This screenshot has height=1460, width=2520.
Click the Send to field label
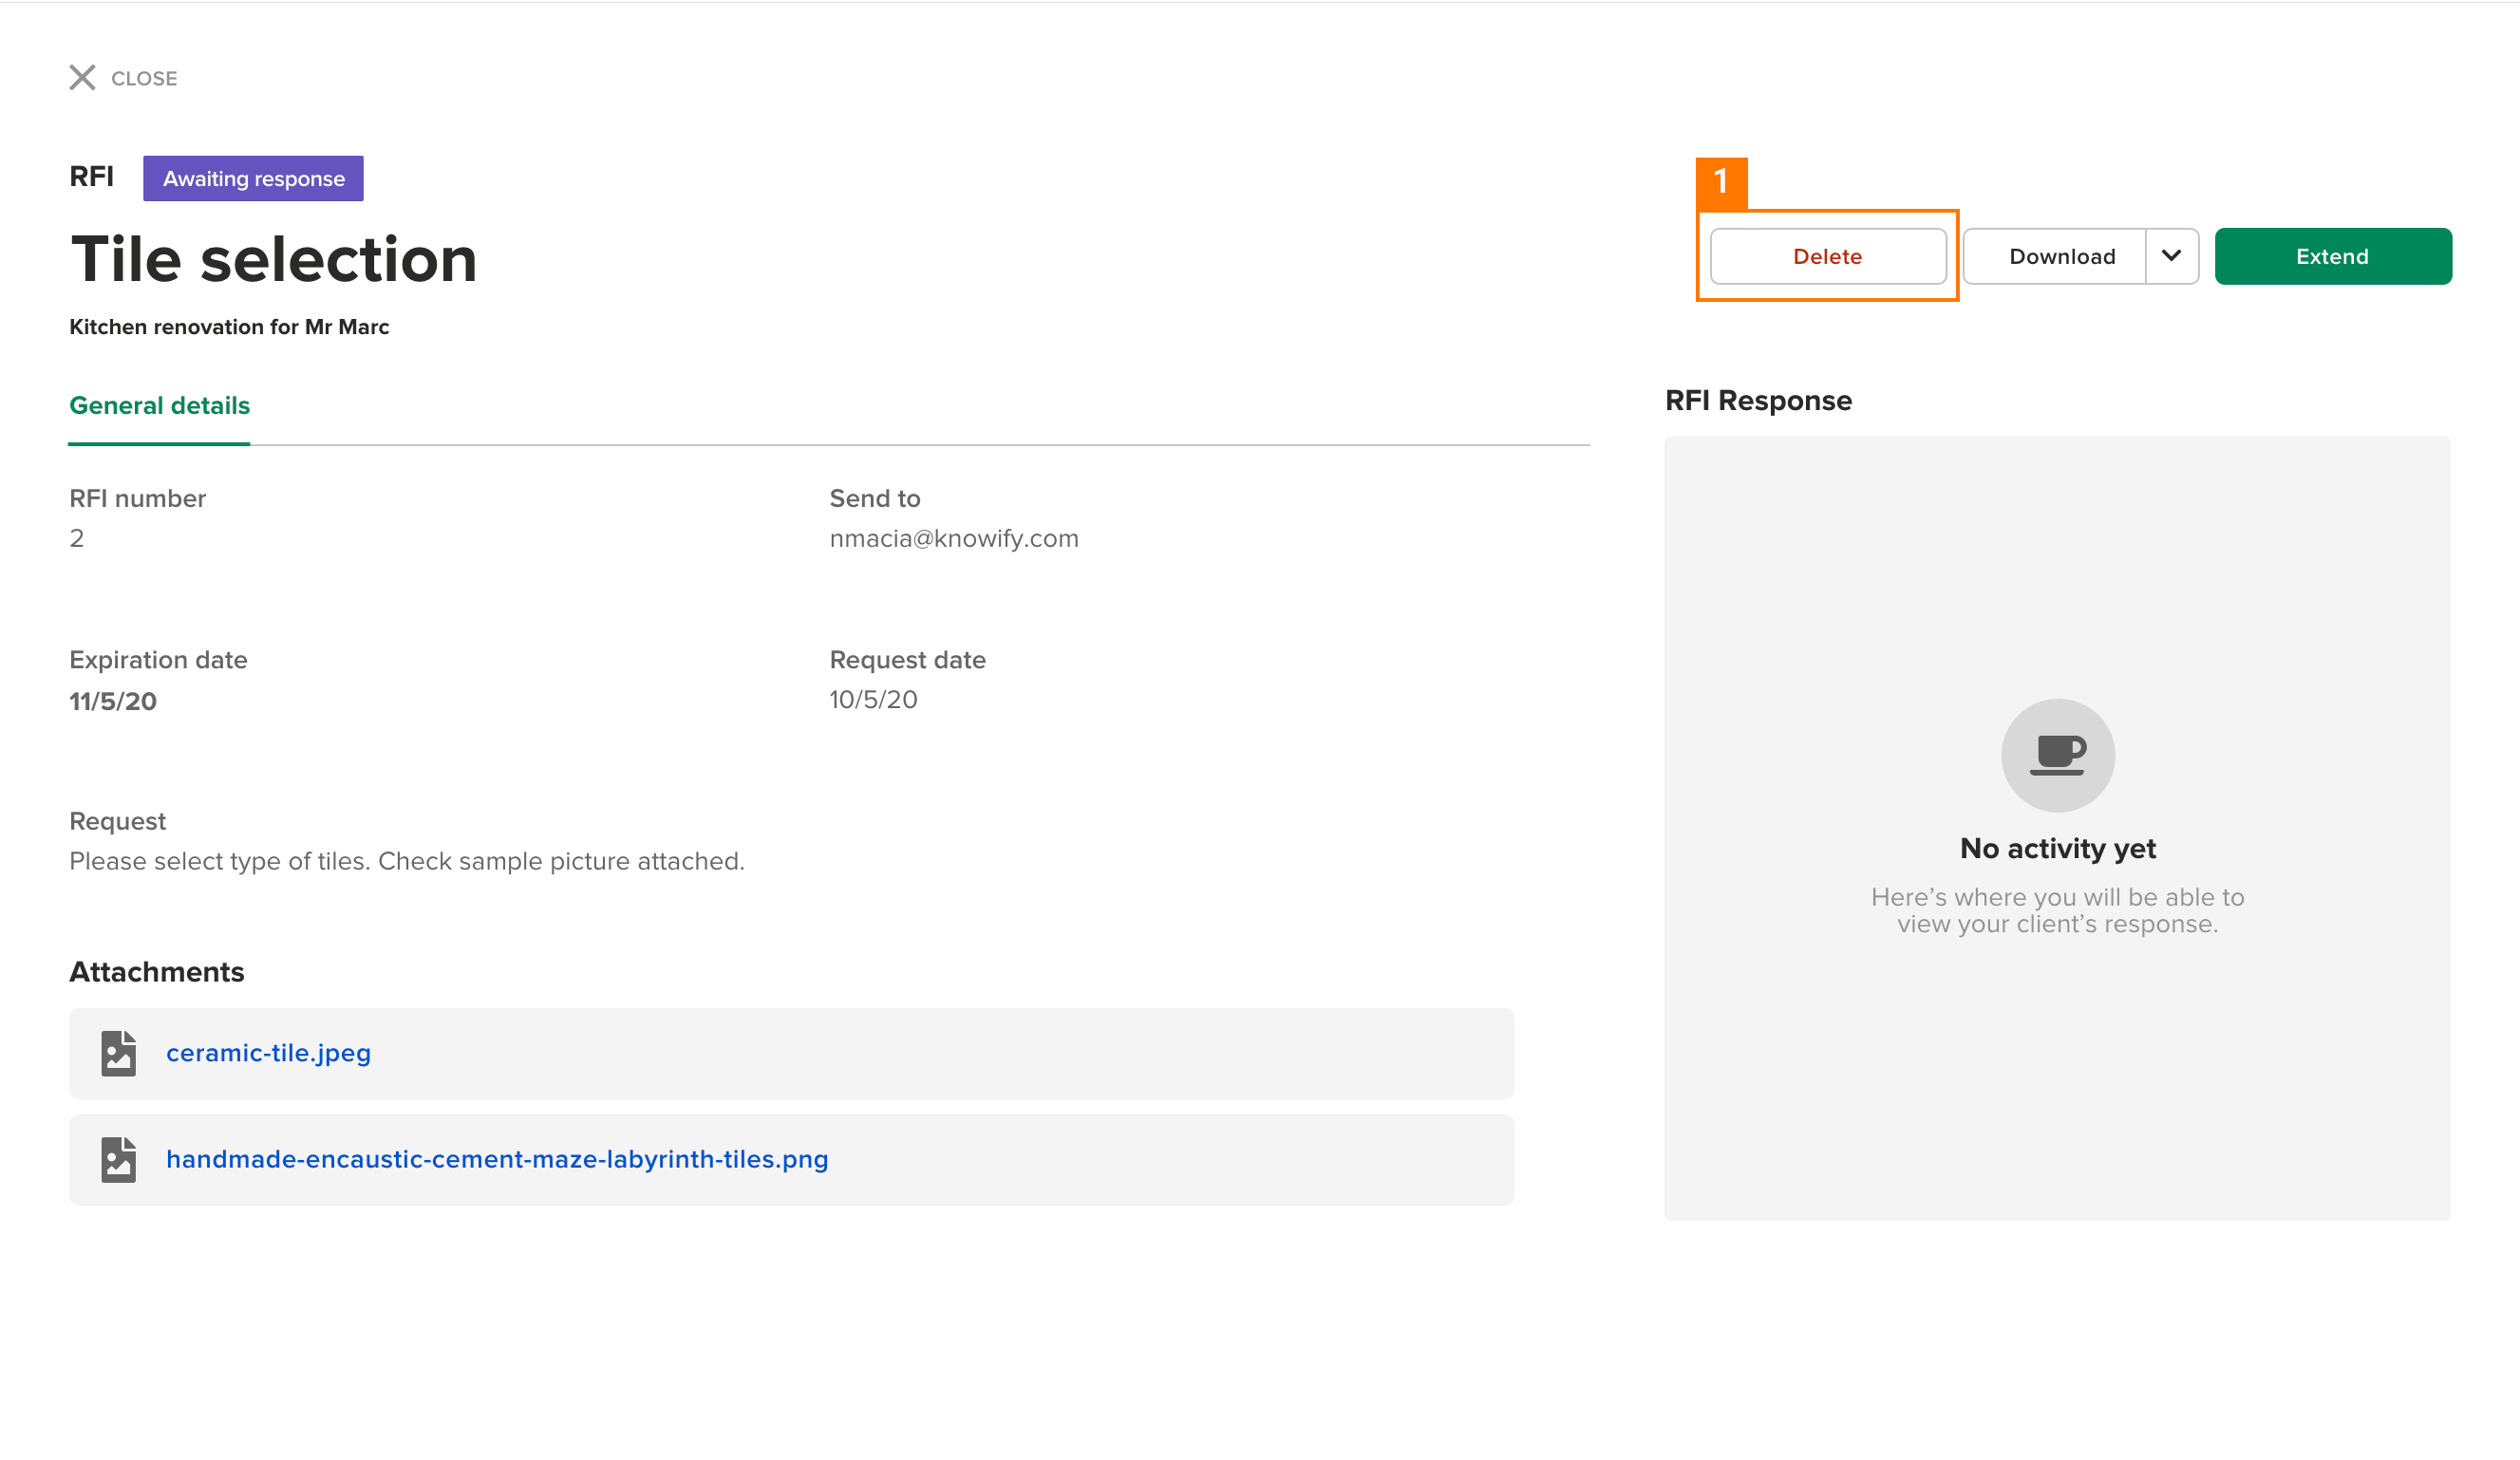coord(875,499)
